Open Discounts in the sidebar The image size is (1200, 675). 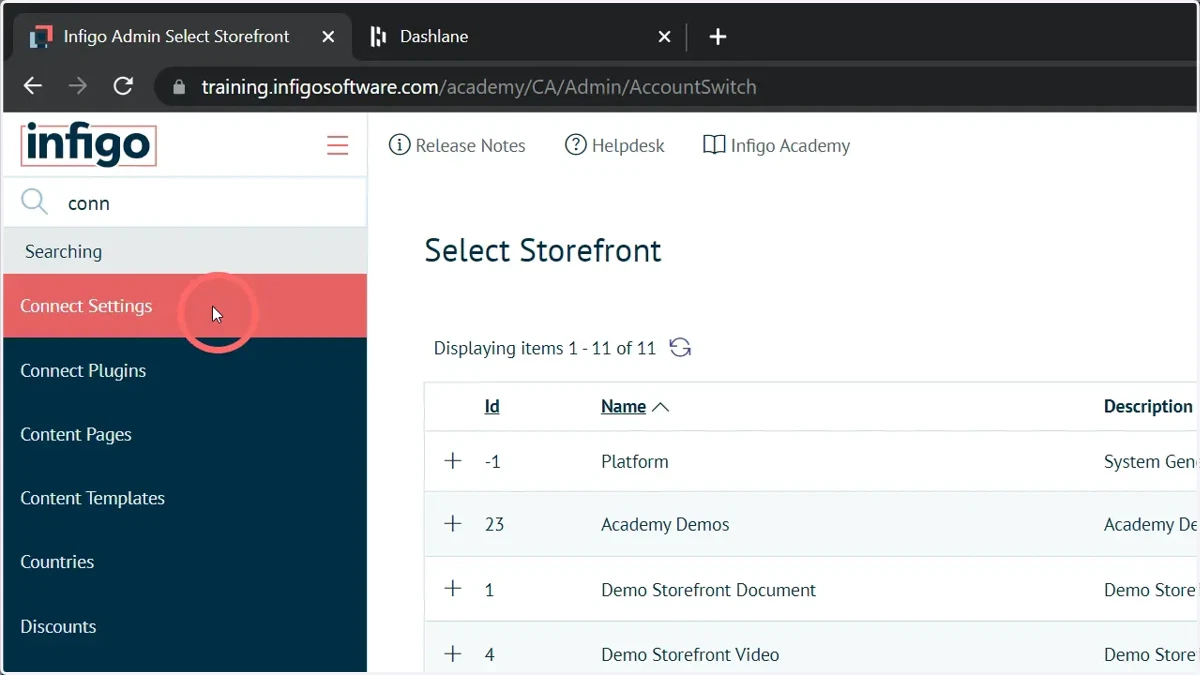(x=185, y=626)
